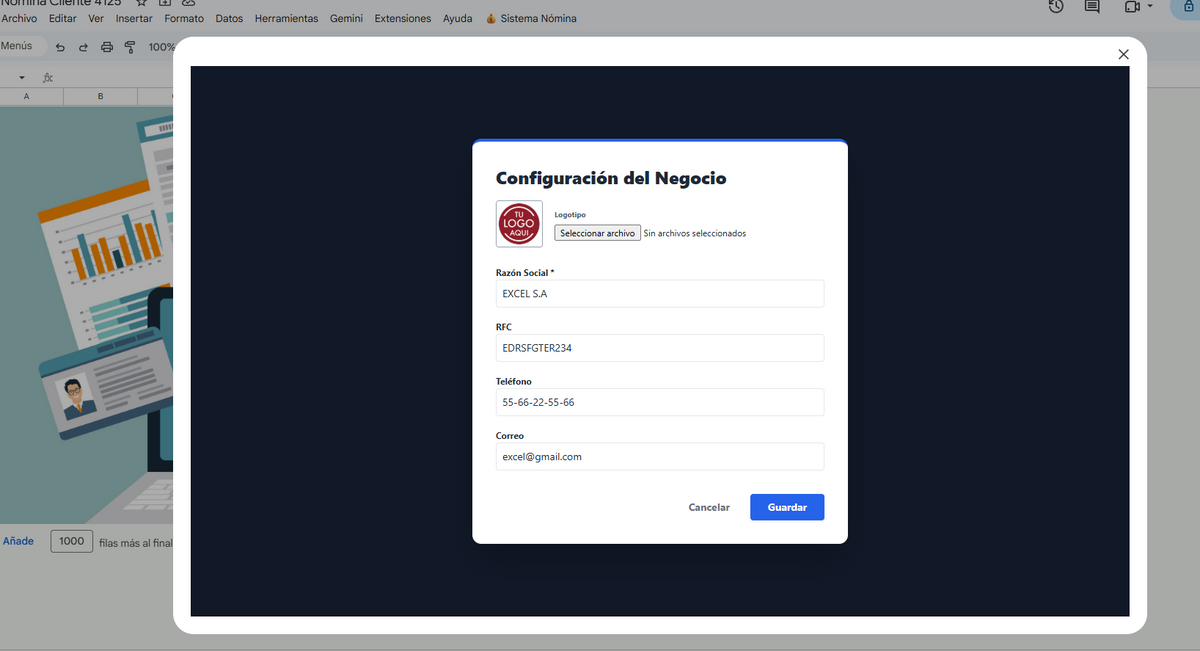Click the fx formula icon
This screenshot has height=651, width=1200.
click(x=48, y=77)
